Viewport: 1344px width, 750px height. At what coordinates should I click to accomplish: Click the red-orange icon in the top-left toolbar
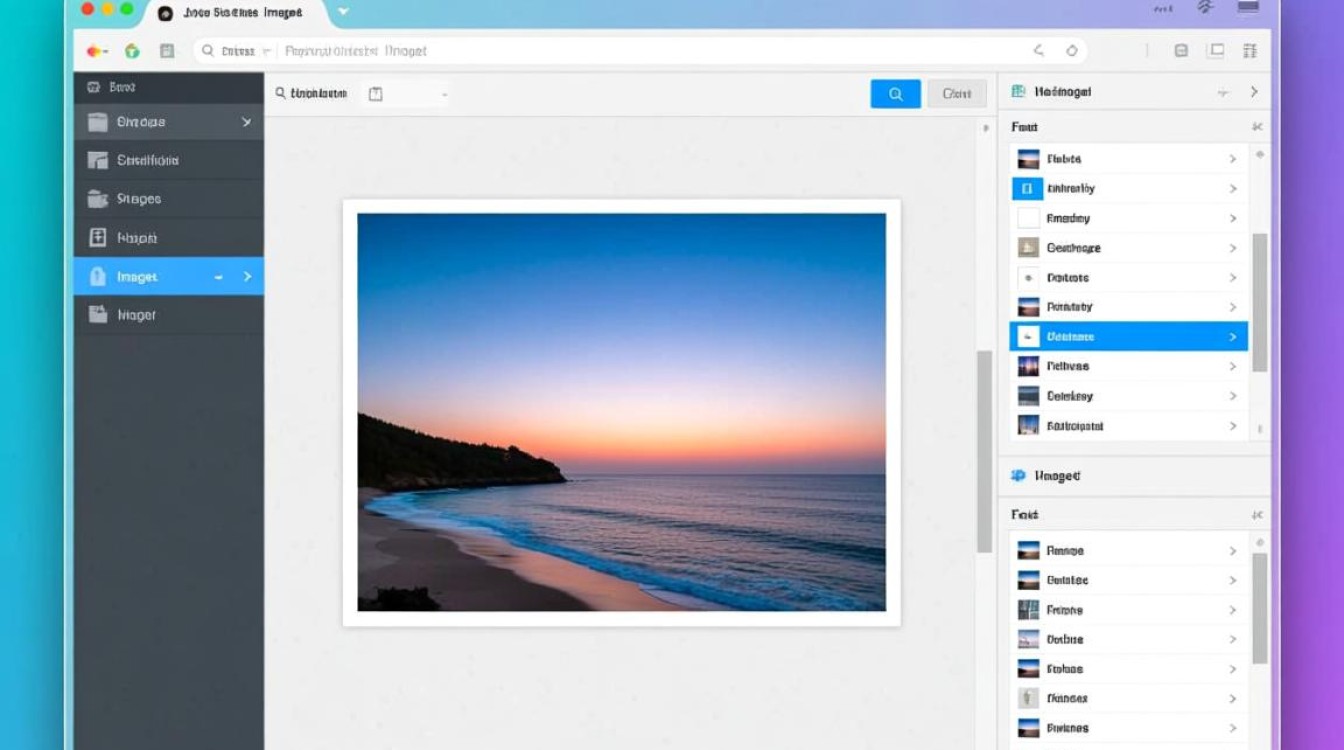pos(95,51)
